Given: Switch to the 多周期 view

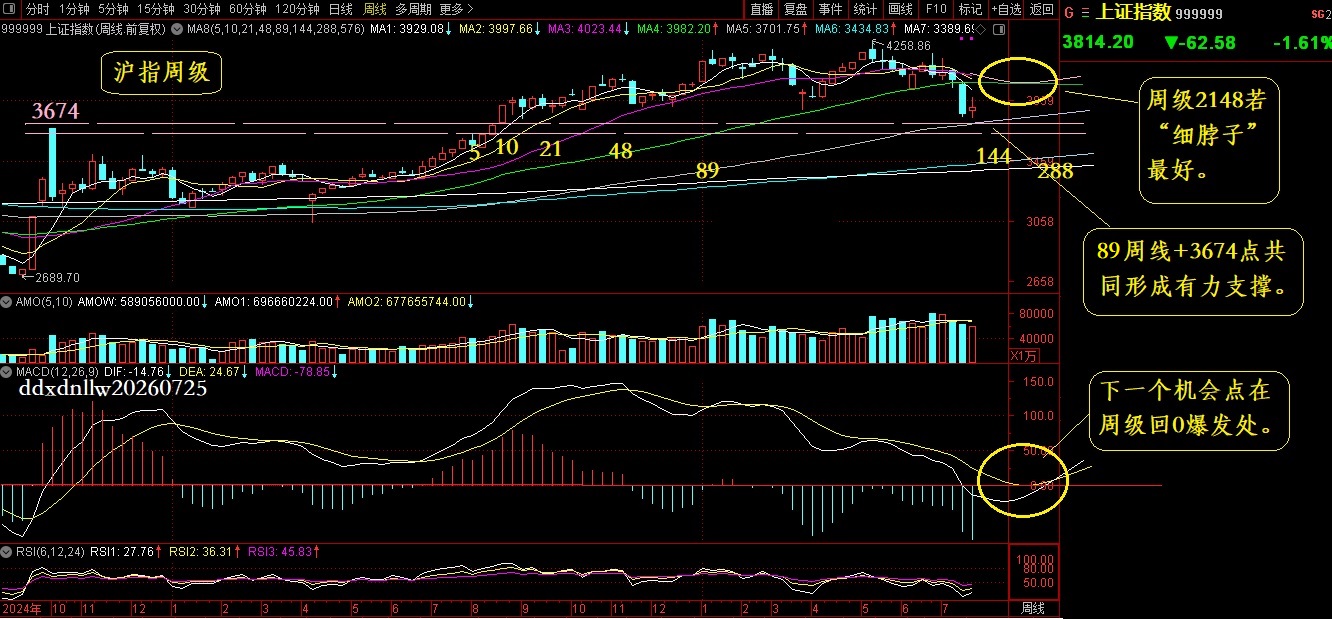Looking at the screenshot, I should click(x=413, y=9).
